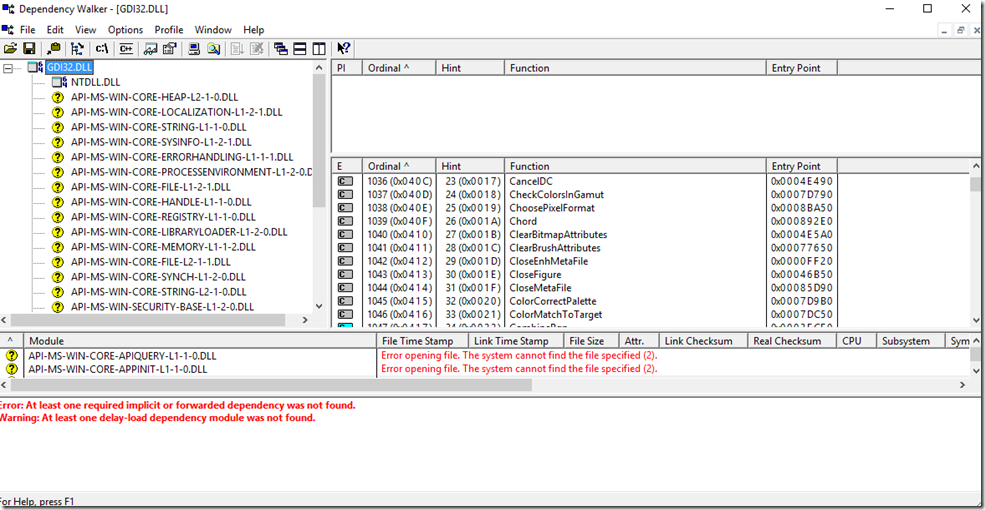The height and width of the screenshot is (510, 985).
Task: Select API-MS-WIN-CORE-SYSINFO-L1-2-1.DLL in tree
Action: click(x=161, y=142)
